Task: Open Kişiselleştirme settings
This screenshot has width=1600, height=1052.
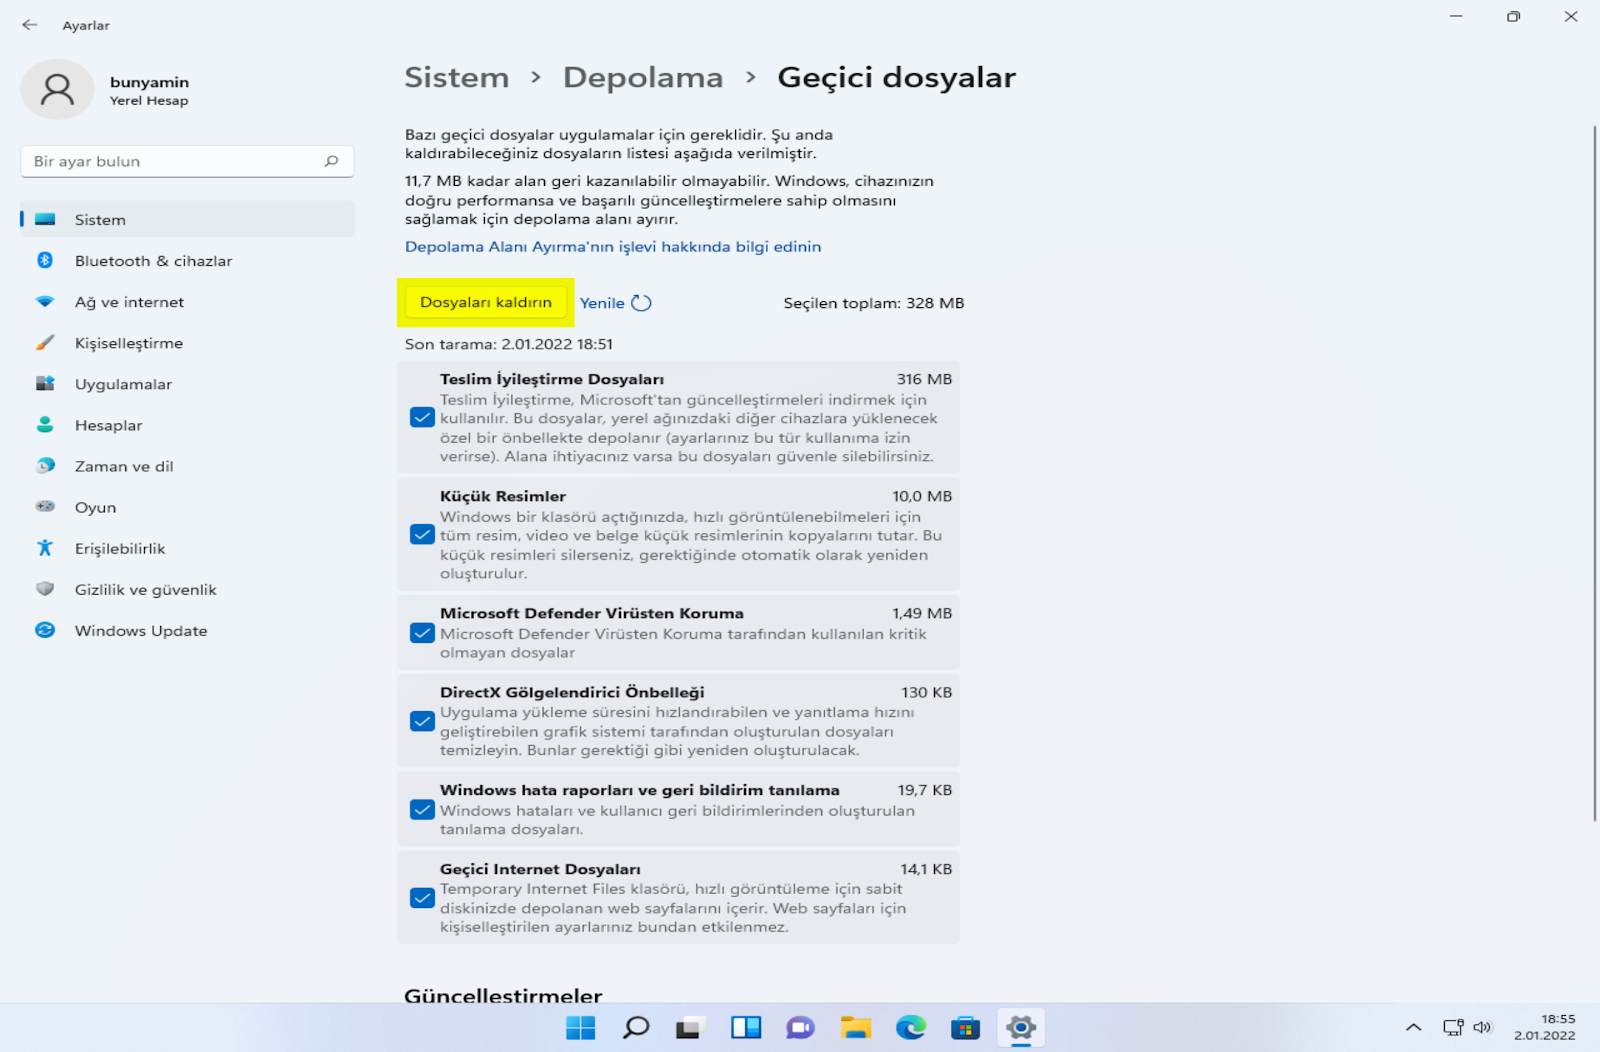Action: pos(188,343)
